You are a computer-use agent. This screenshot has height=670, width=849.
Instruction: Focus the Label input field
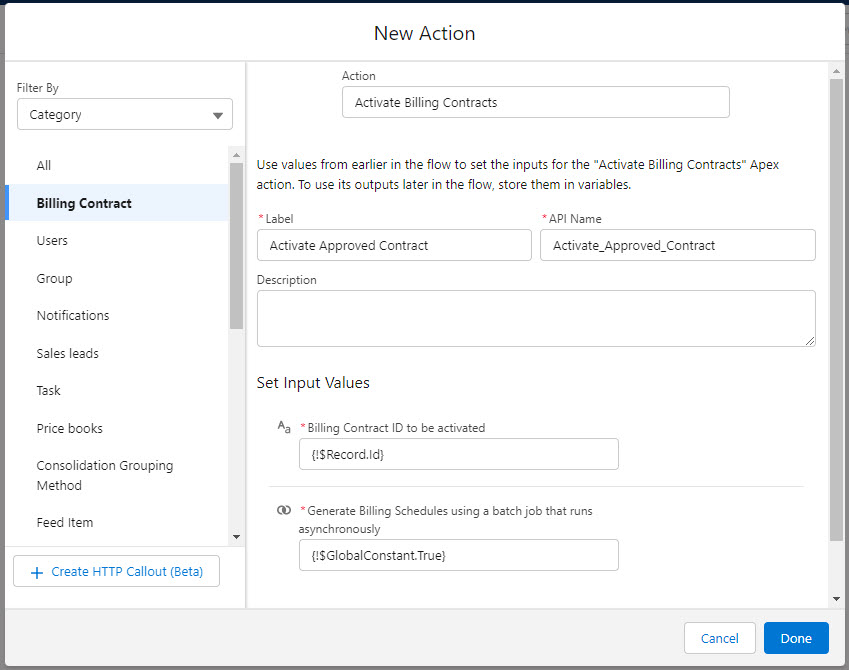pos(394,246)
